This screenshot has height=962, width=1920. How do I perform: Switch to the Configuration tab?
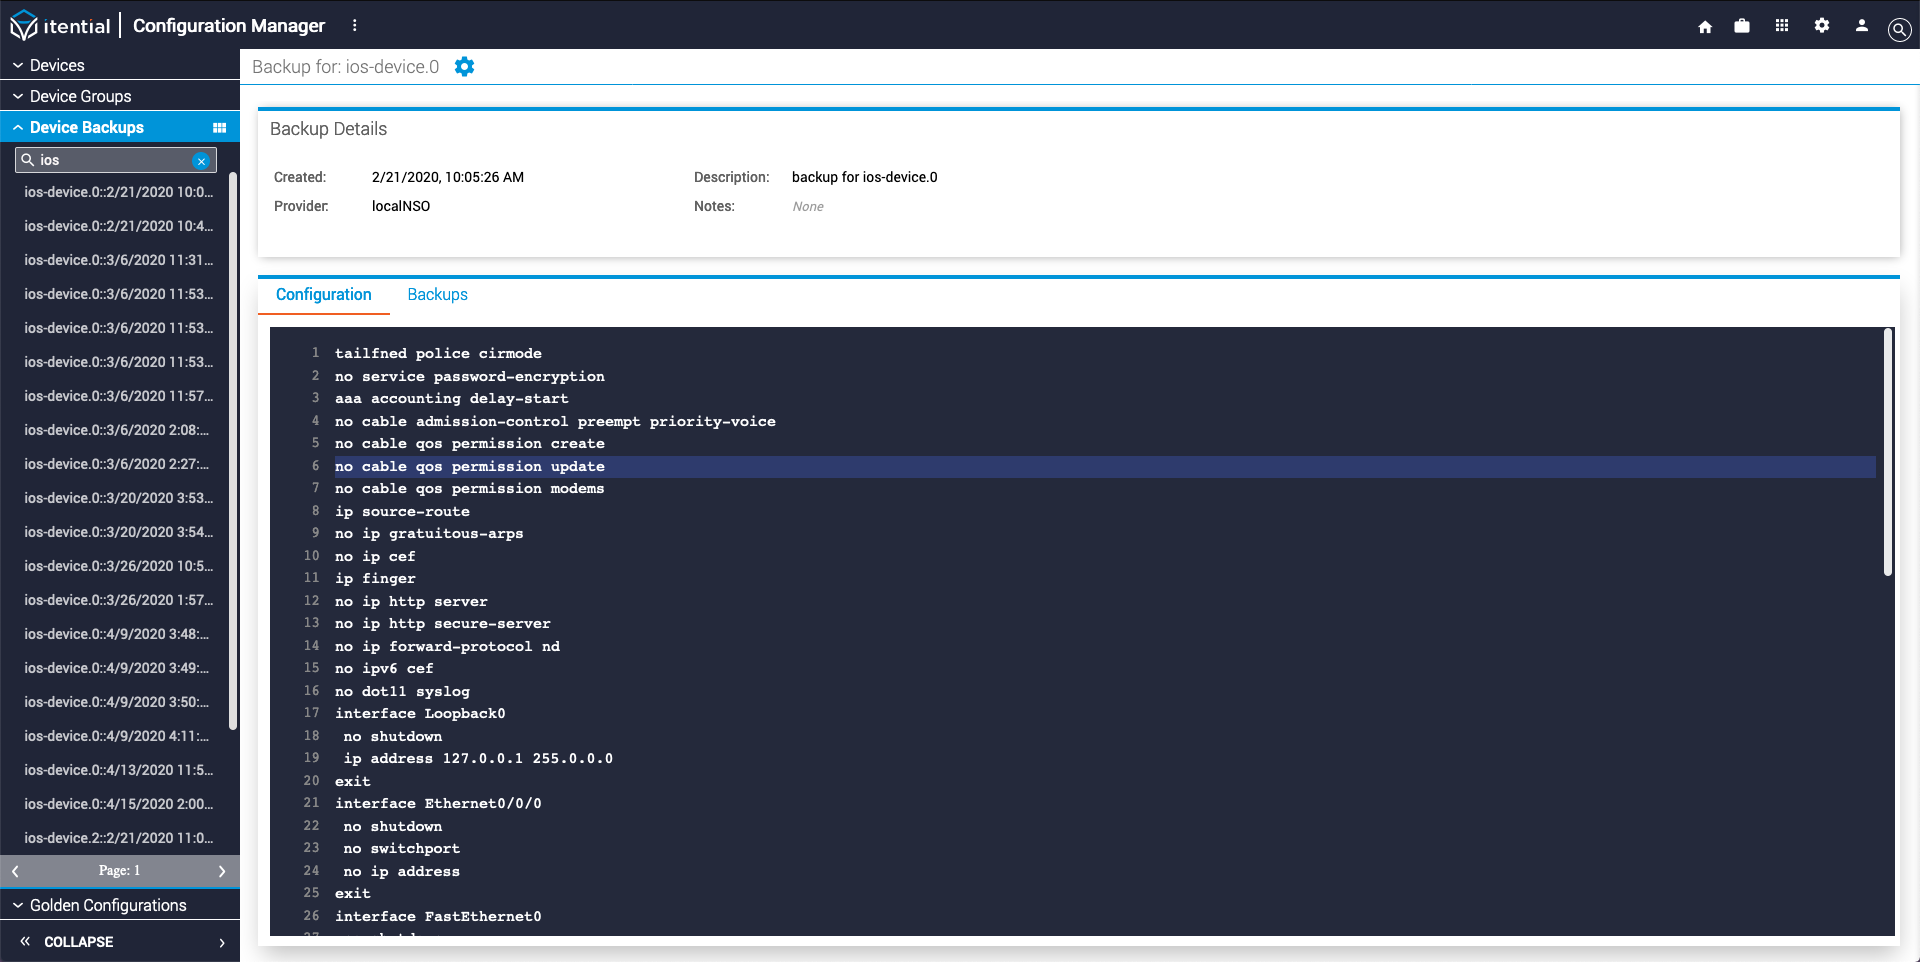tap(324, 295)
